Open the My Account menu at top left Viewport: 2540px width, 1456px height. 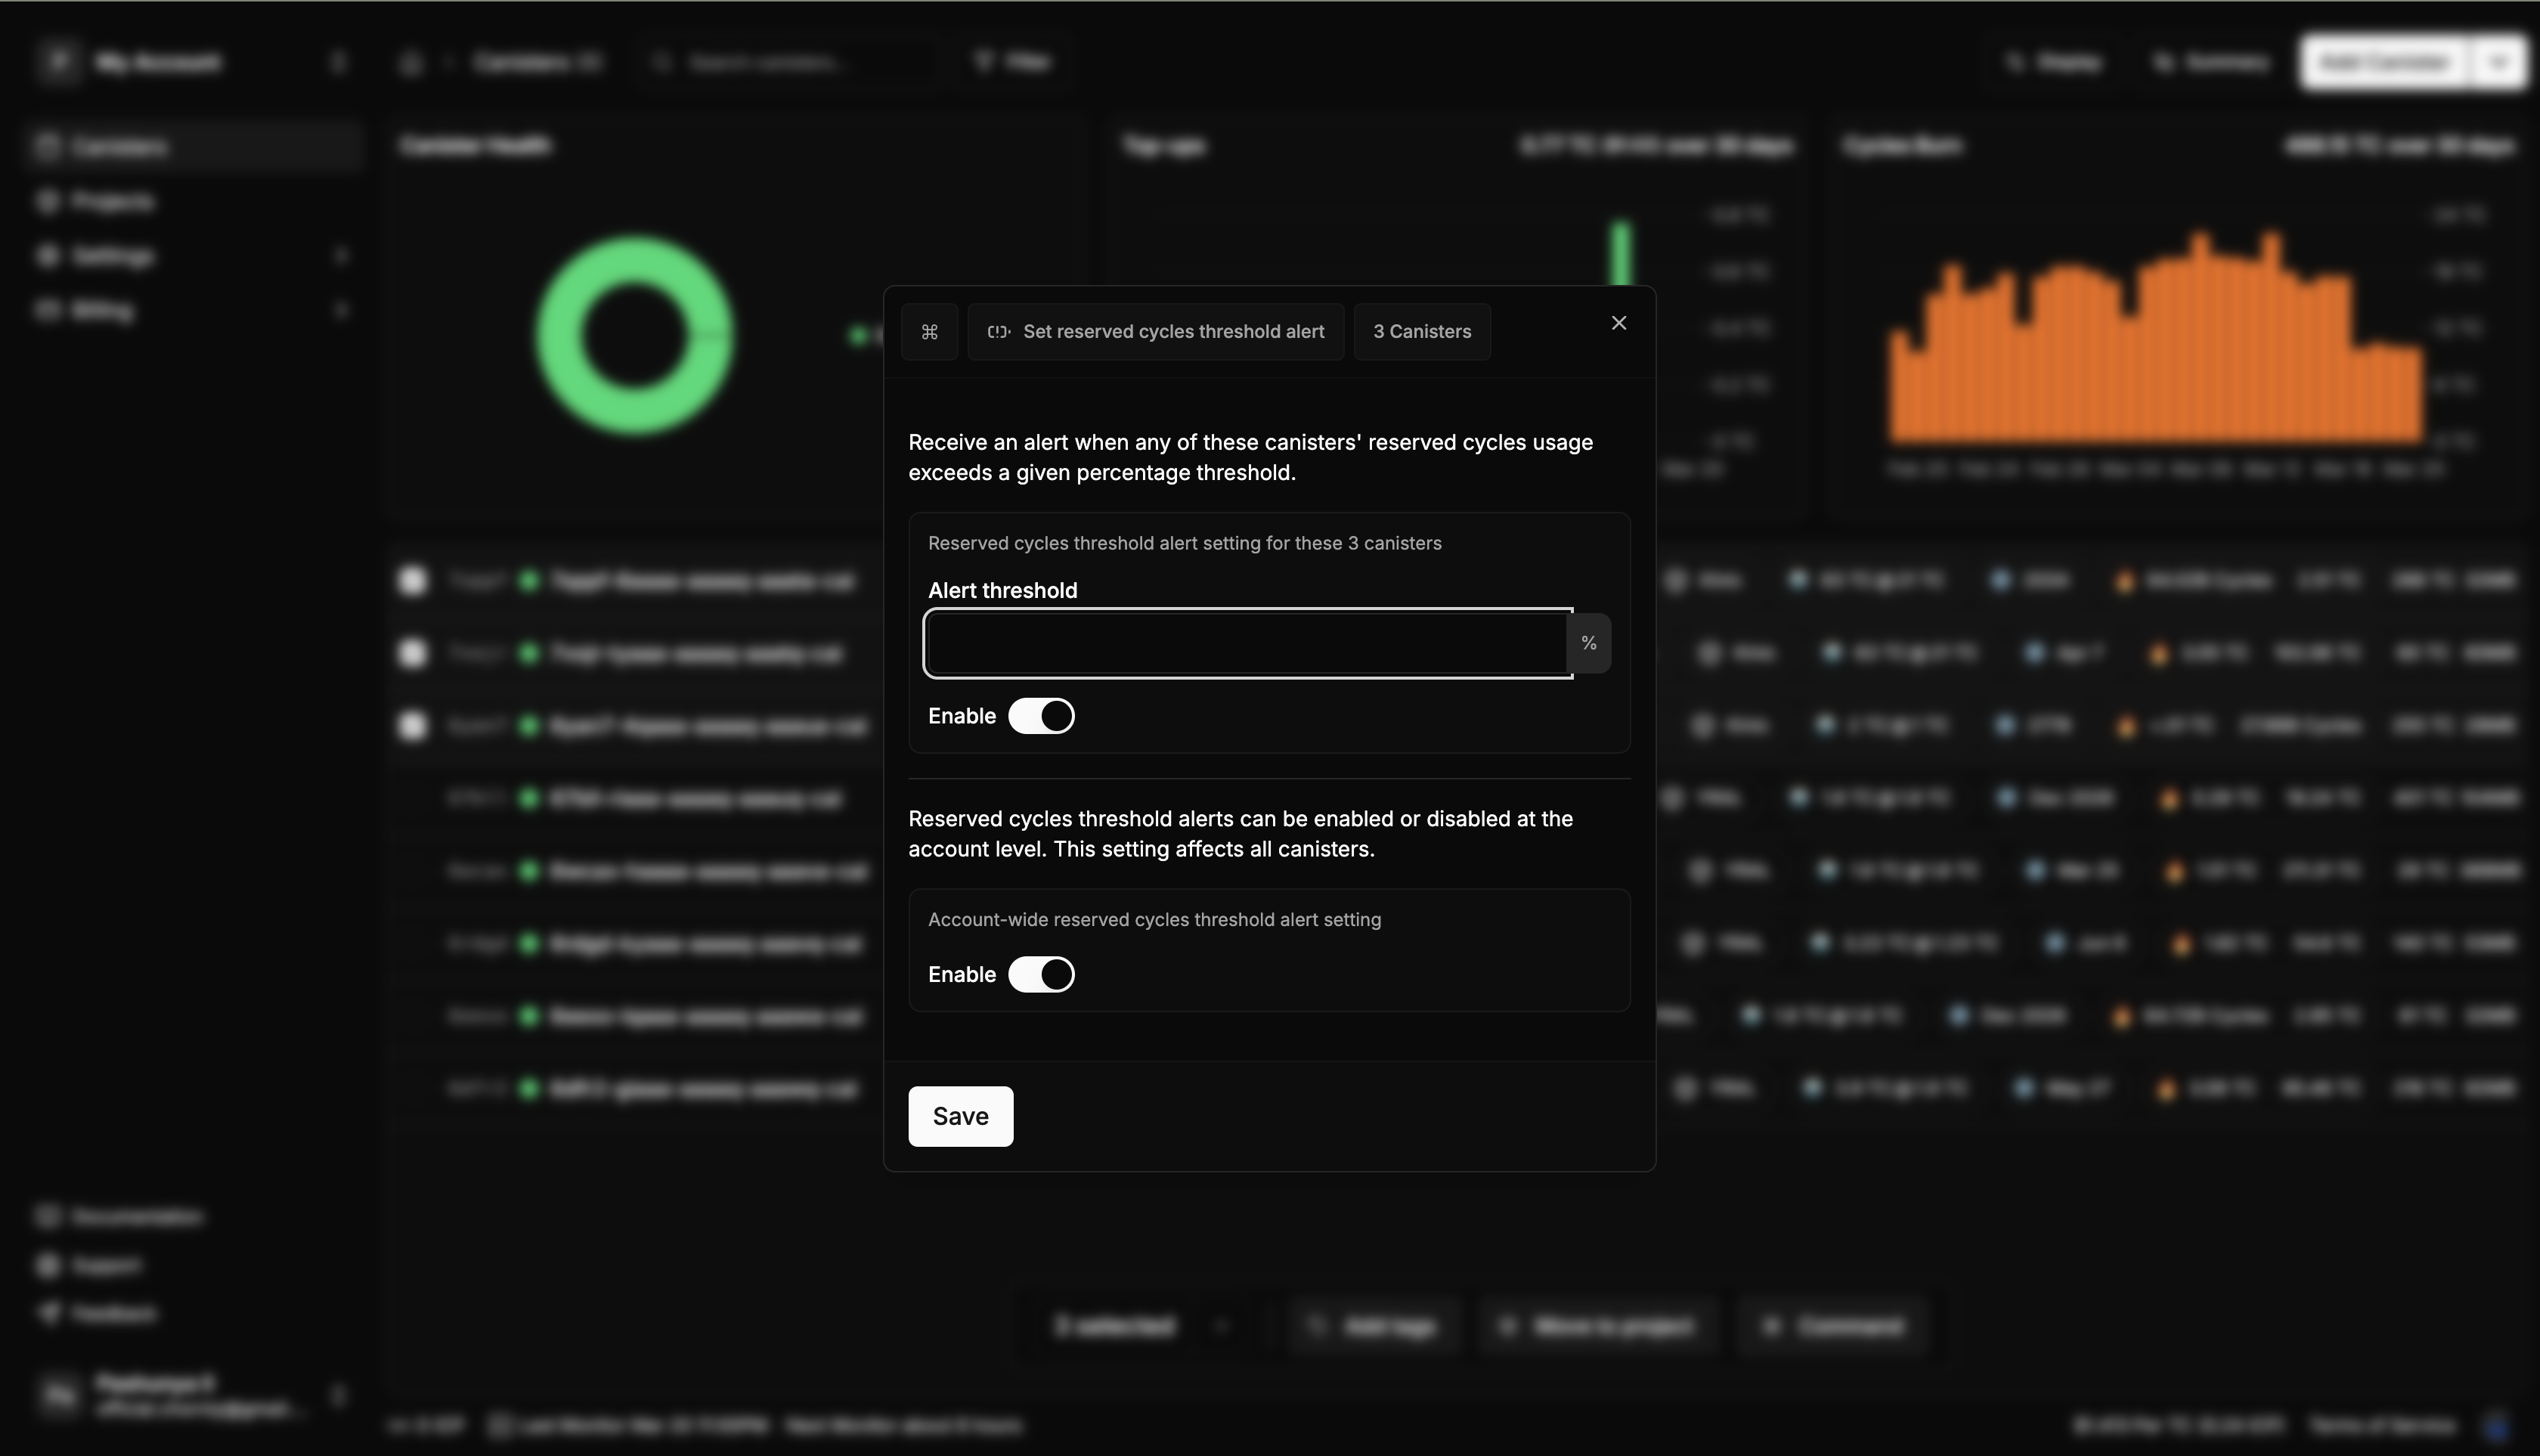click(156, 61)
